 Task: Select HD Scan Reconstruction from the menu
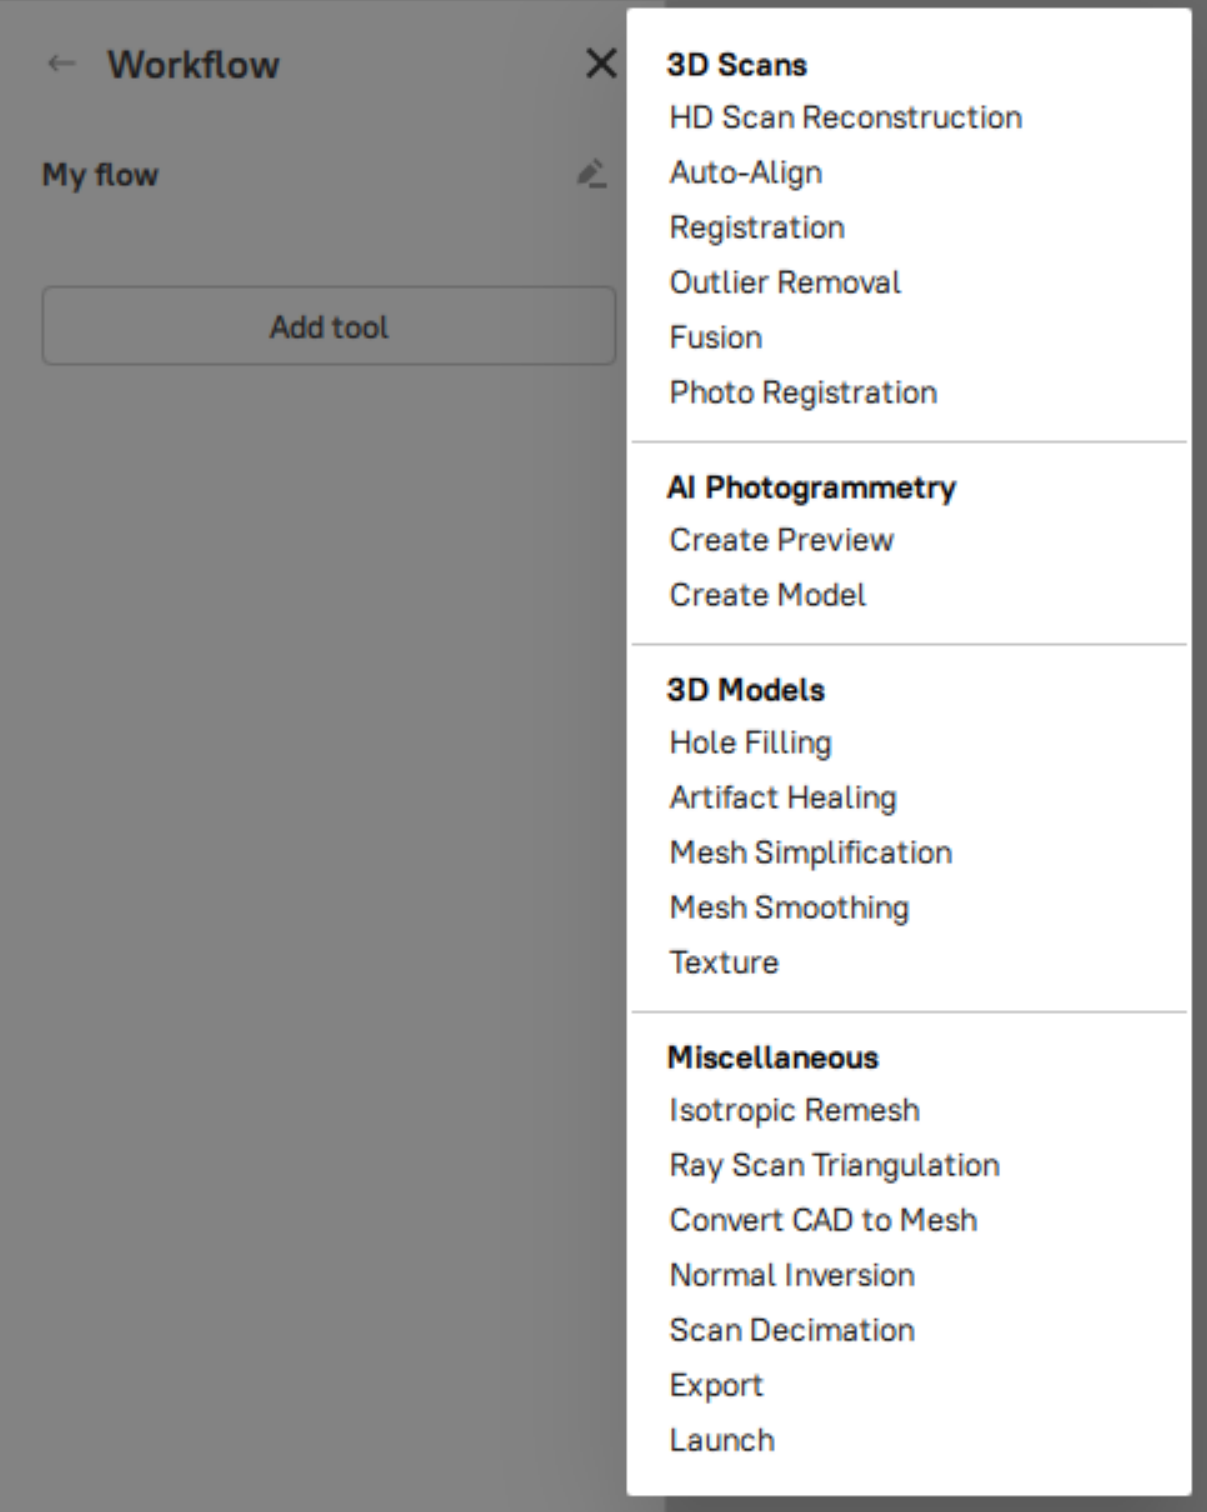(845, 116)
